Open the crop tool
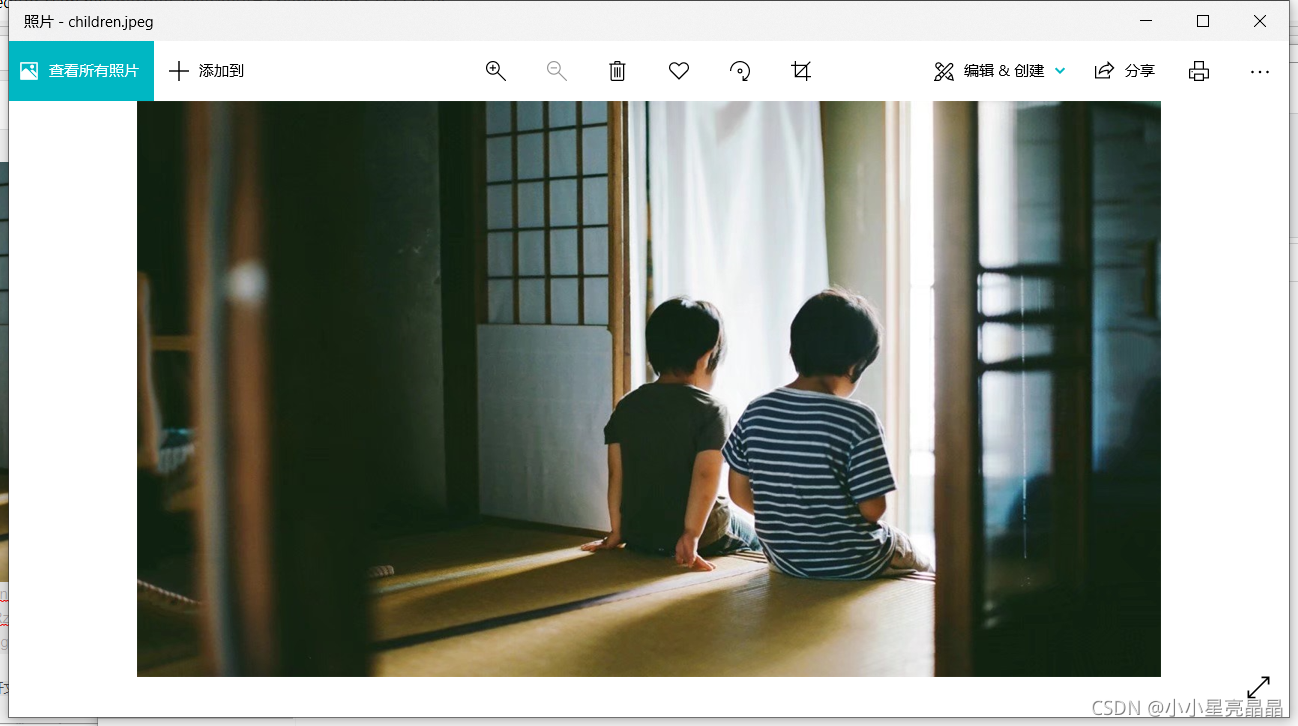The image size is (1298, 726). point(801,71)
